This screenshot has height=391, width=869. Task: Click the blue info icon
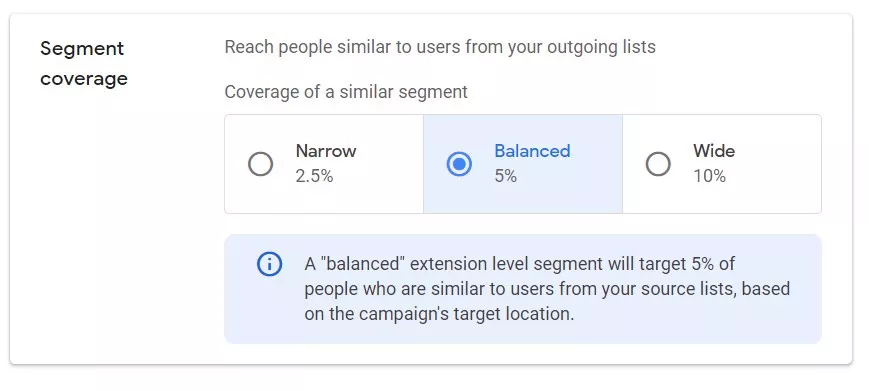coord(269,264)
